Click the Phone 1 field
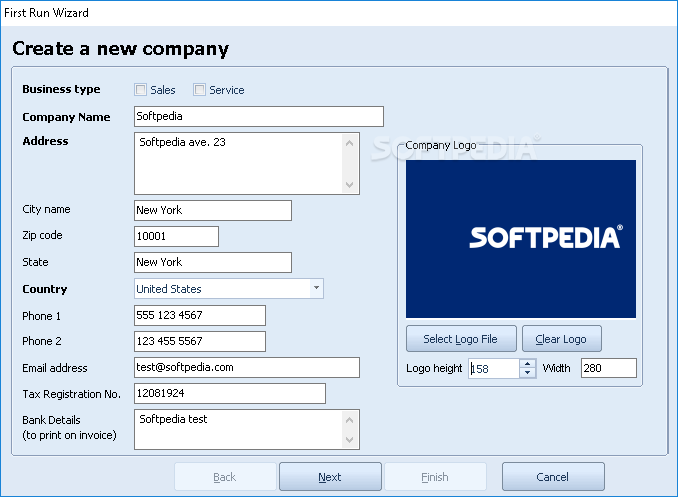 200,315
